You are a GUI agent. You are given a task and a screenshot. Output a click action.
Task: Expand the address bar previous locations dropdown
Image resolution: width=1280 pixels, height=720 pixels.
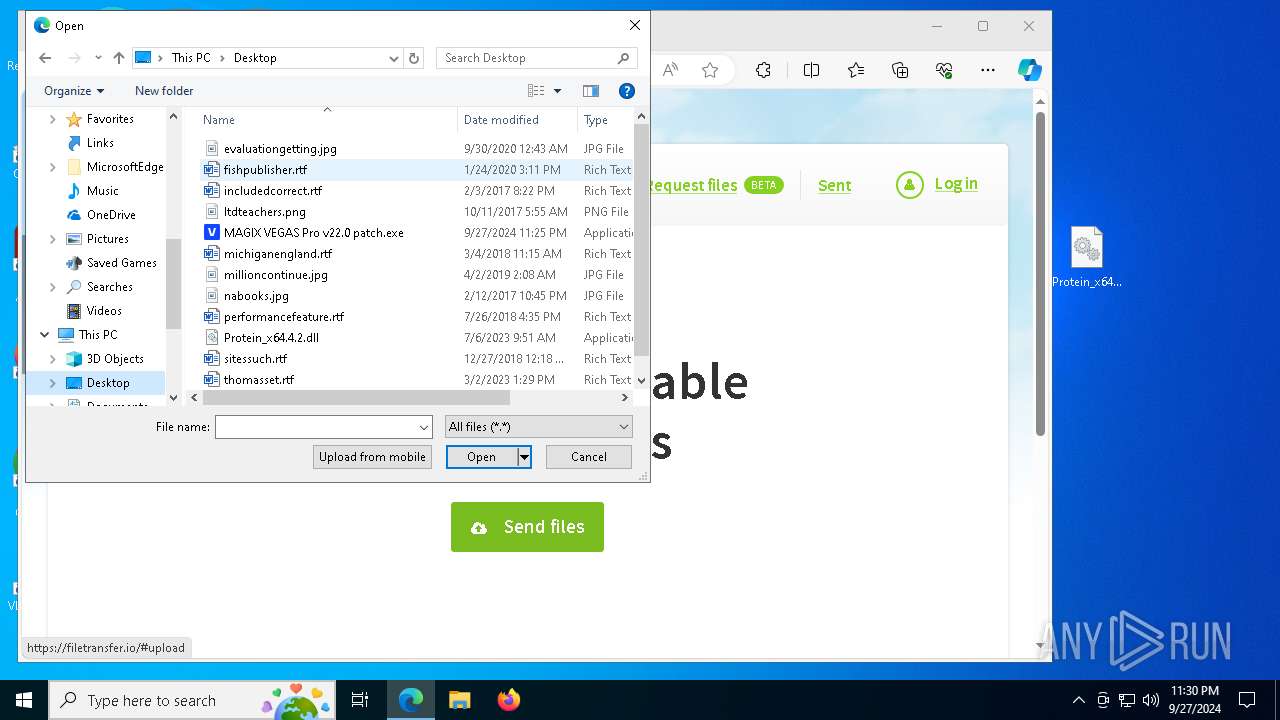394,58
